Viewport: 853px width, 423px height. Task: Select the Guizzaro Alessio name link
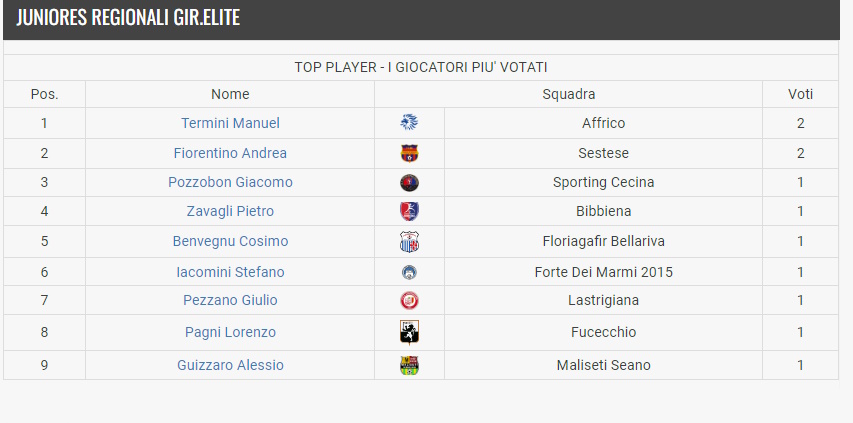[x=230, y=365]
